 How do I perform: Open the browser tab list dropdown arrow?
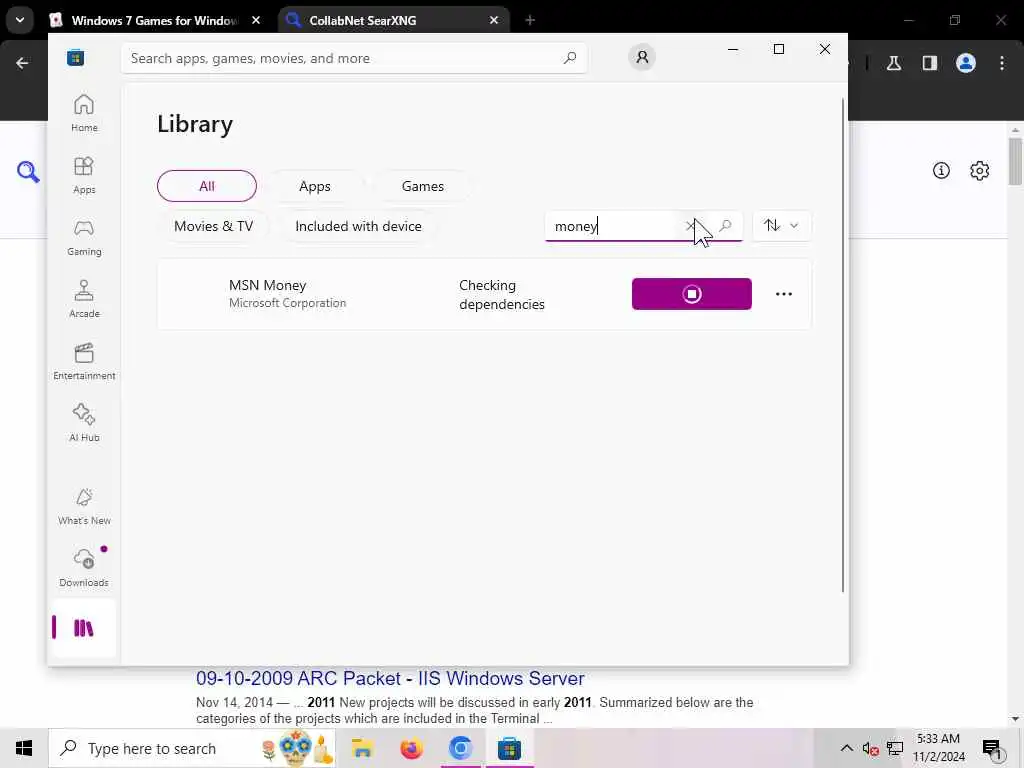click(20, 20)
